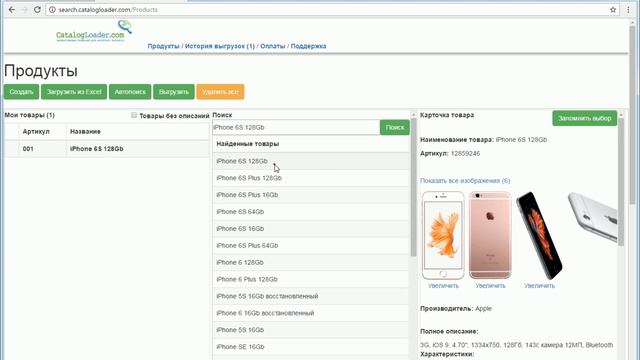Image resolution: width=640 pixels, height=360 pixels.
Task: Click the Выгрузить button
Action: click(x=174, y=92)
